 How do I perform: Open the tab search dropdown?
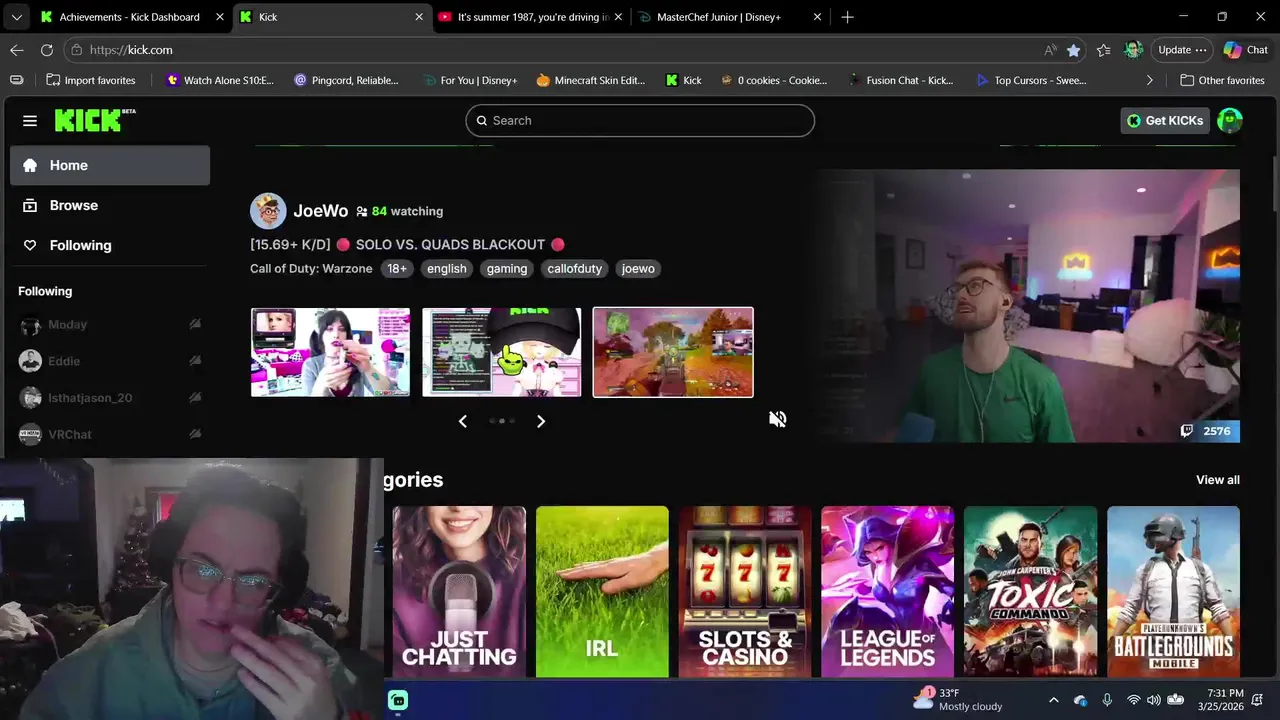16,17
